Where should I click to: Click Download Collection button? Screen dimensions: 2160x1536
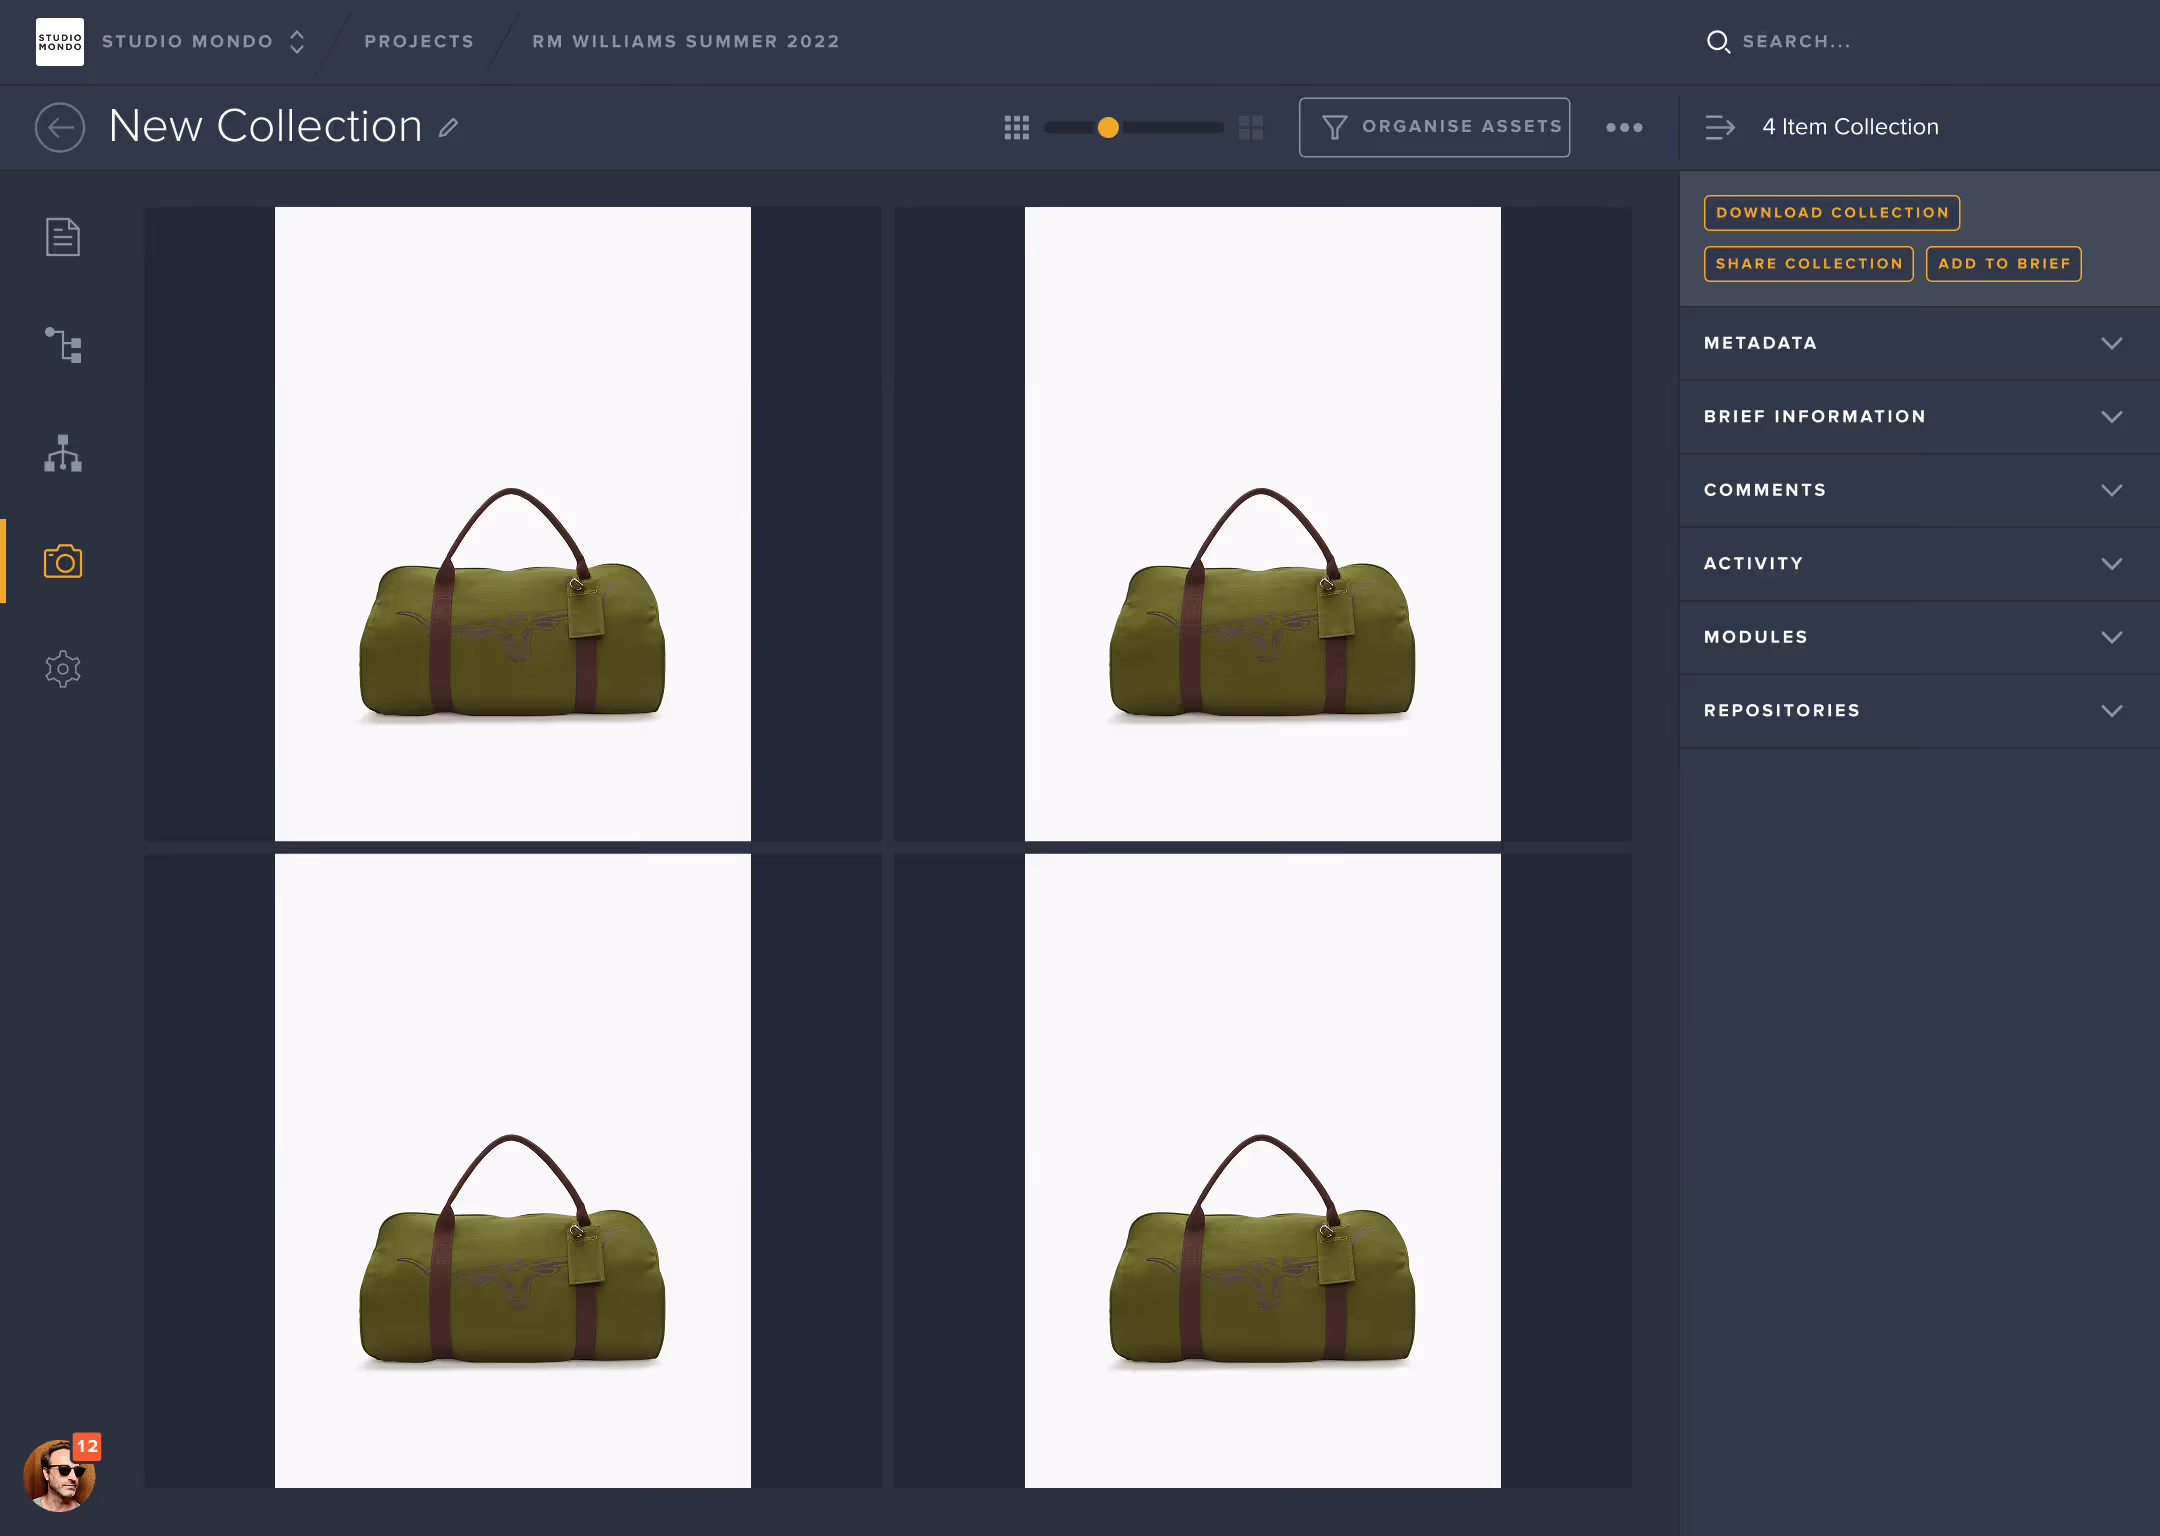coord(1832,213)
